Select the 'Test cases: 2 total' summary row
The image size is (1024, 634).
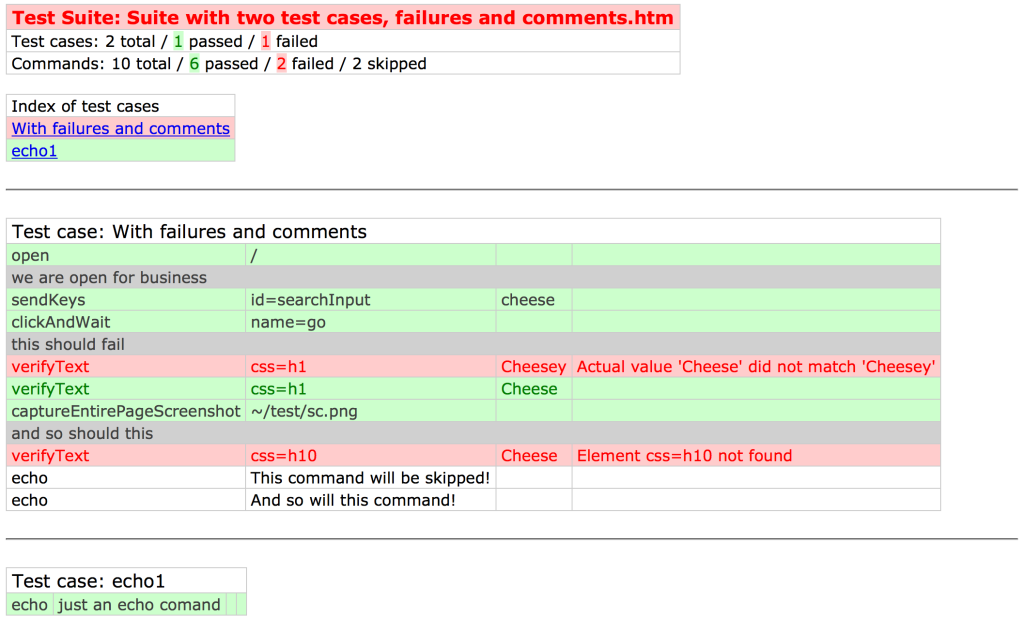tap(343, 41)
